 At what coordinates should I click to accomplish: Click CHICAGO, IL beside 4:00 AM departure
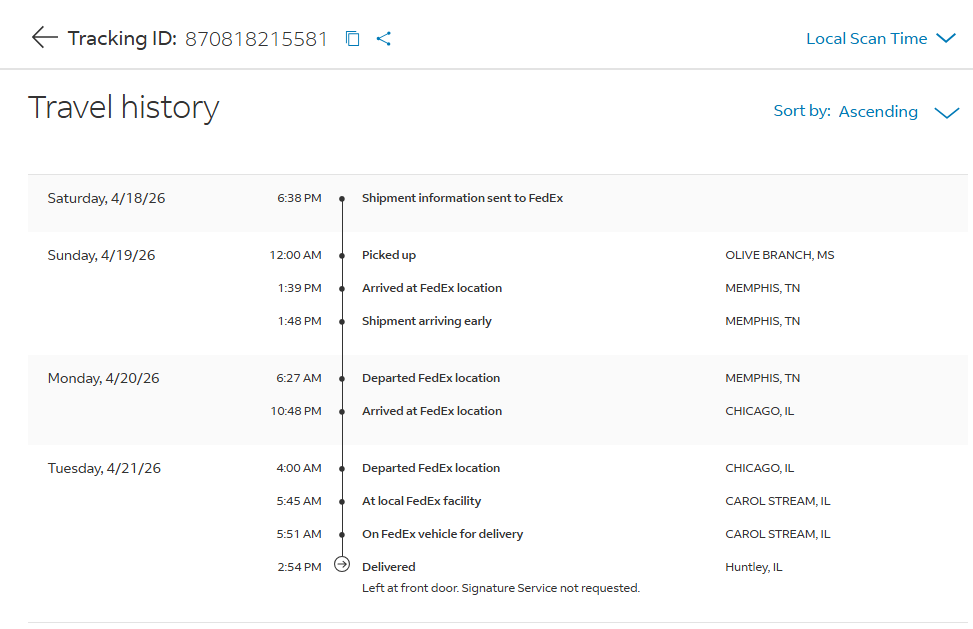click(x=760, y=468)
